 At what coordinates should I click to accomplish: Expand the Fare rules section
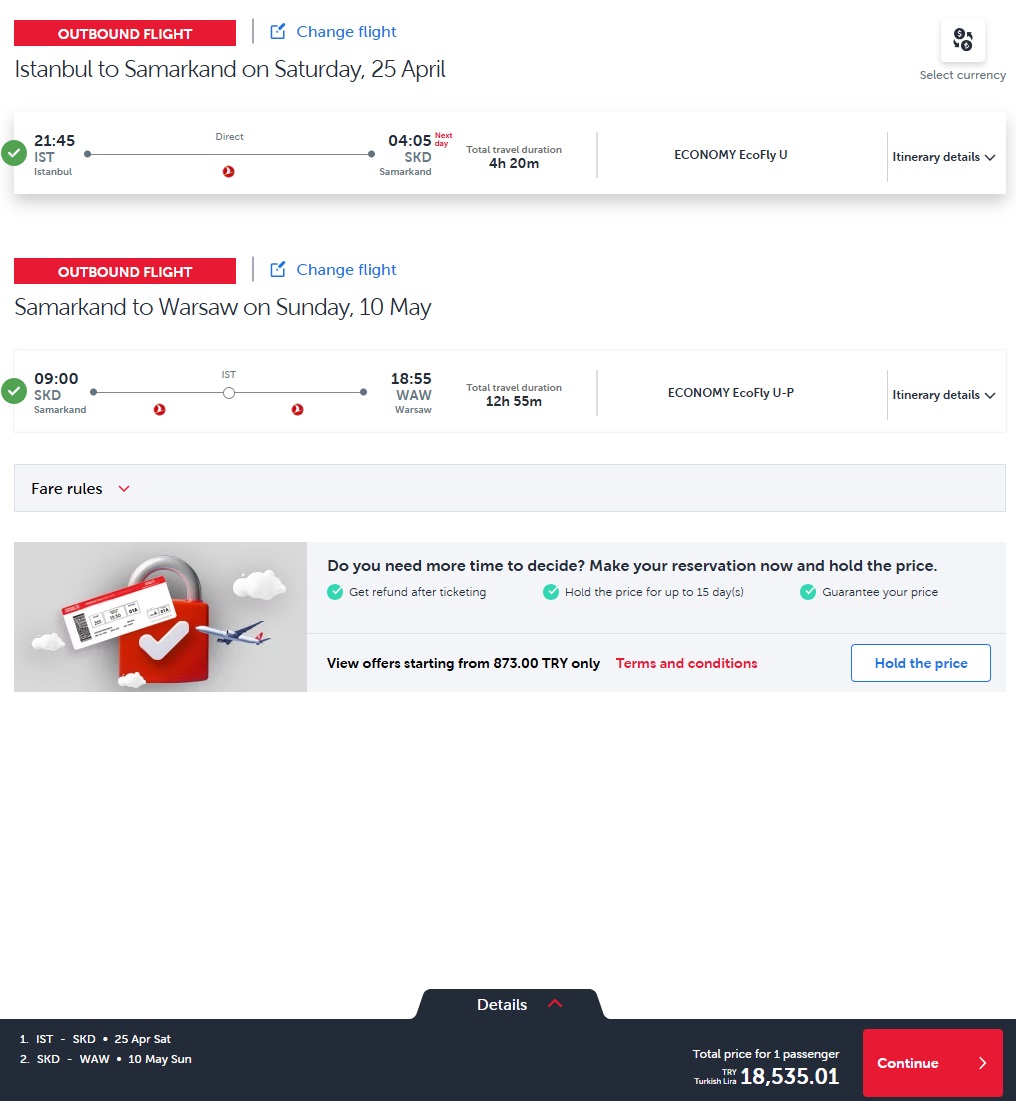pos(510,488)
